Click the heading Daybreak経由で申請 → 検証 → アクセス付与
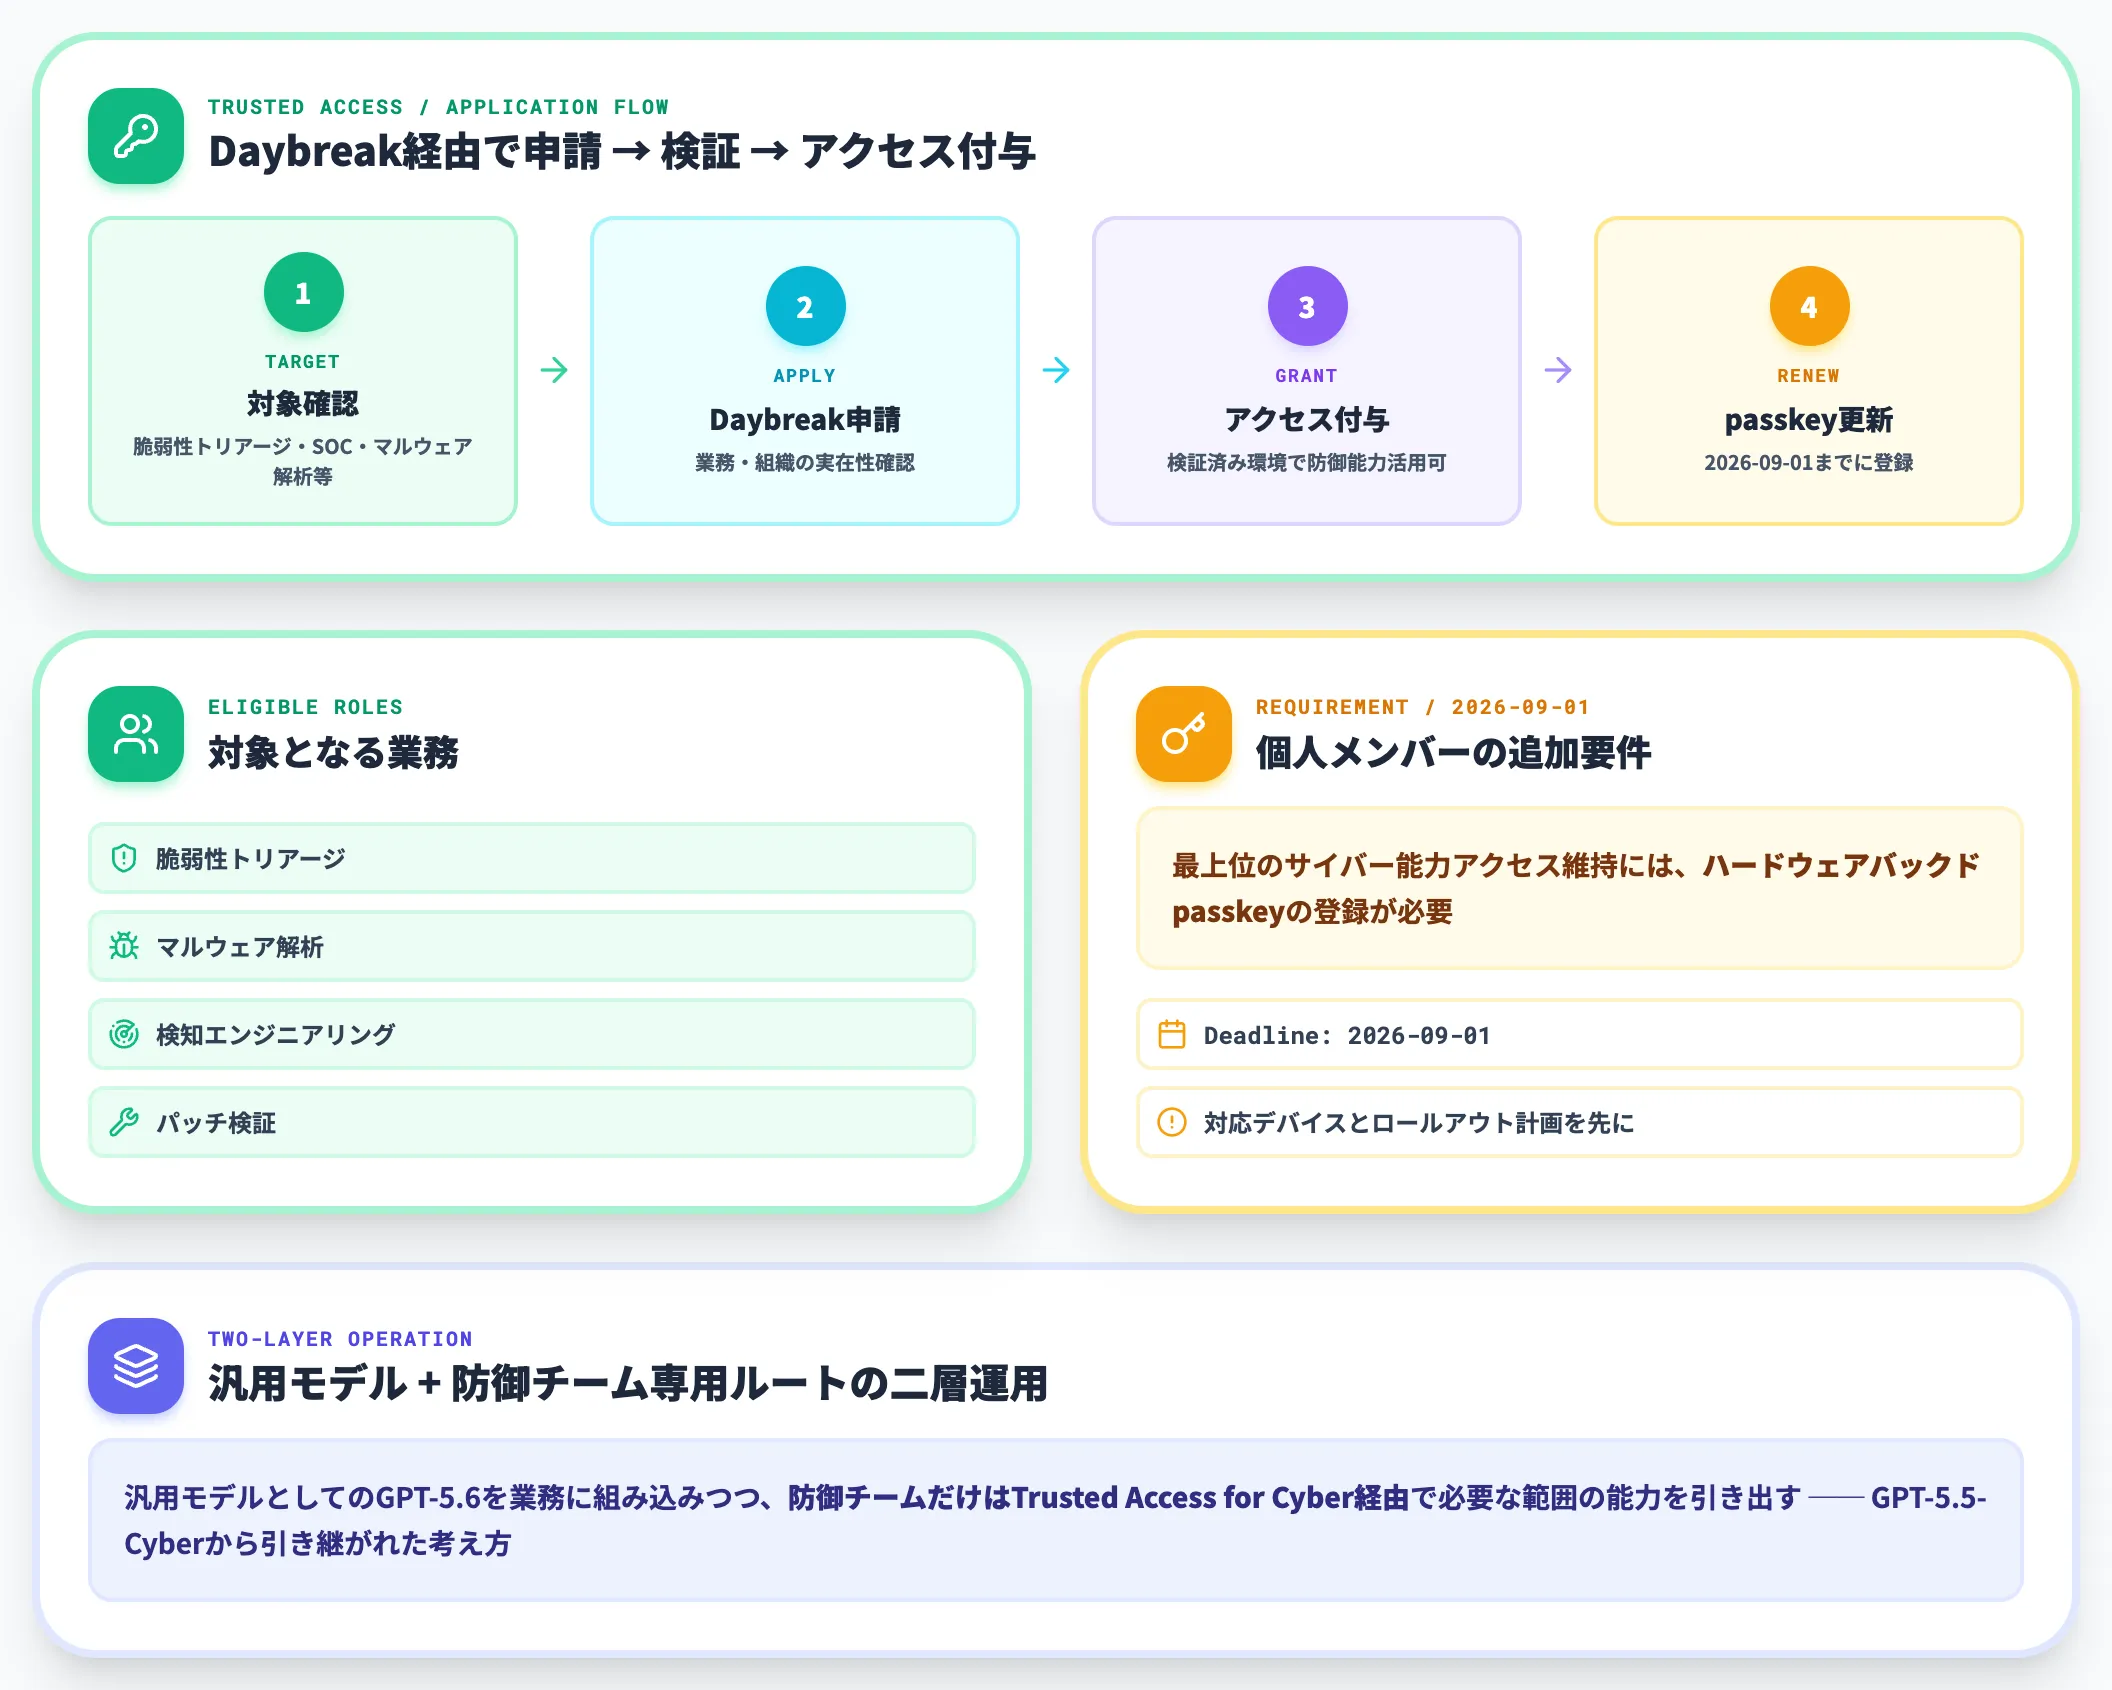This screenshot has height=1690, width=2112. pos(622,152)
